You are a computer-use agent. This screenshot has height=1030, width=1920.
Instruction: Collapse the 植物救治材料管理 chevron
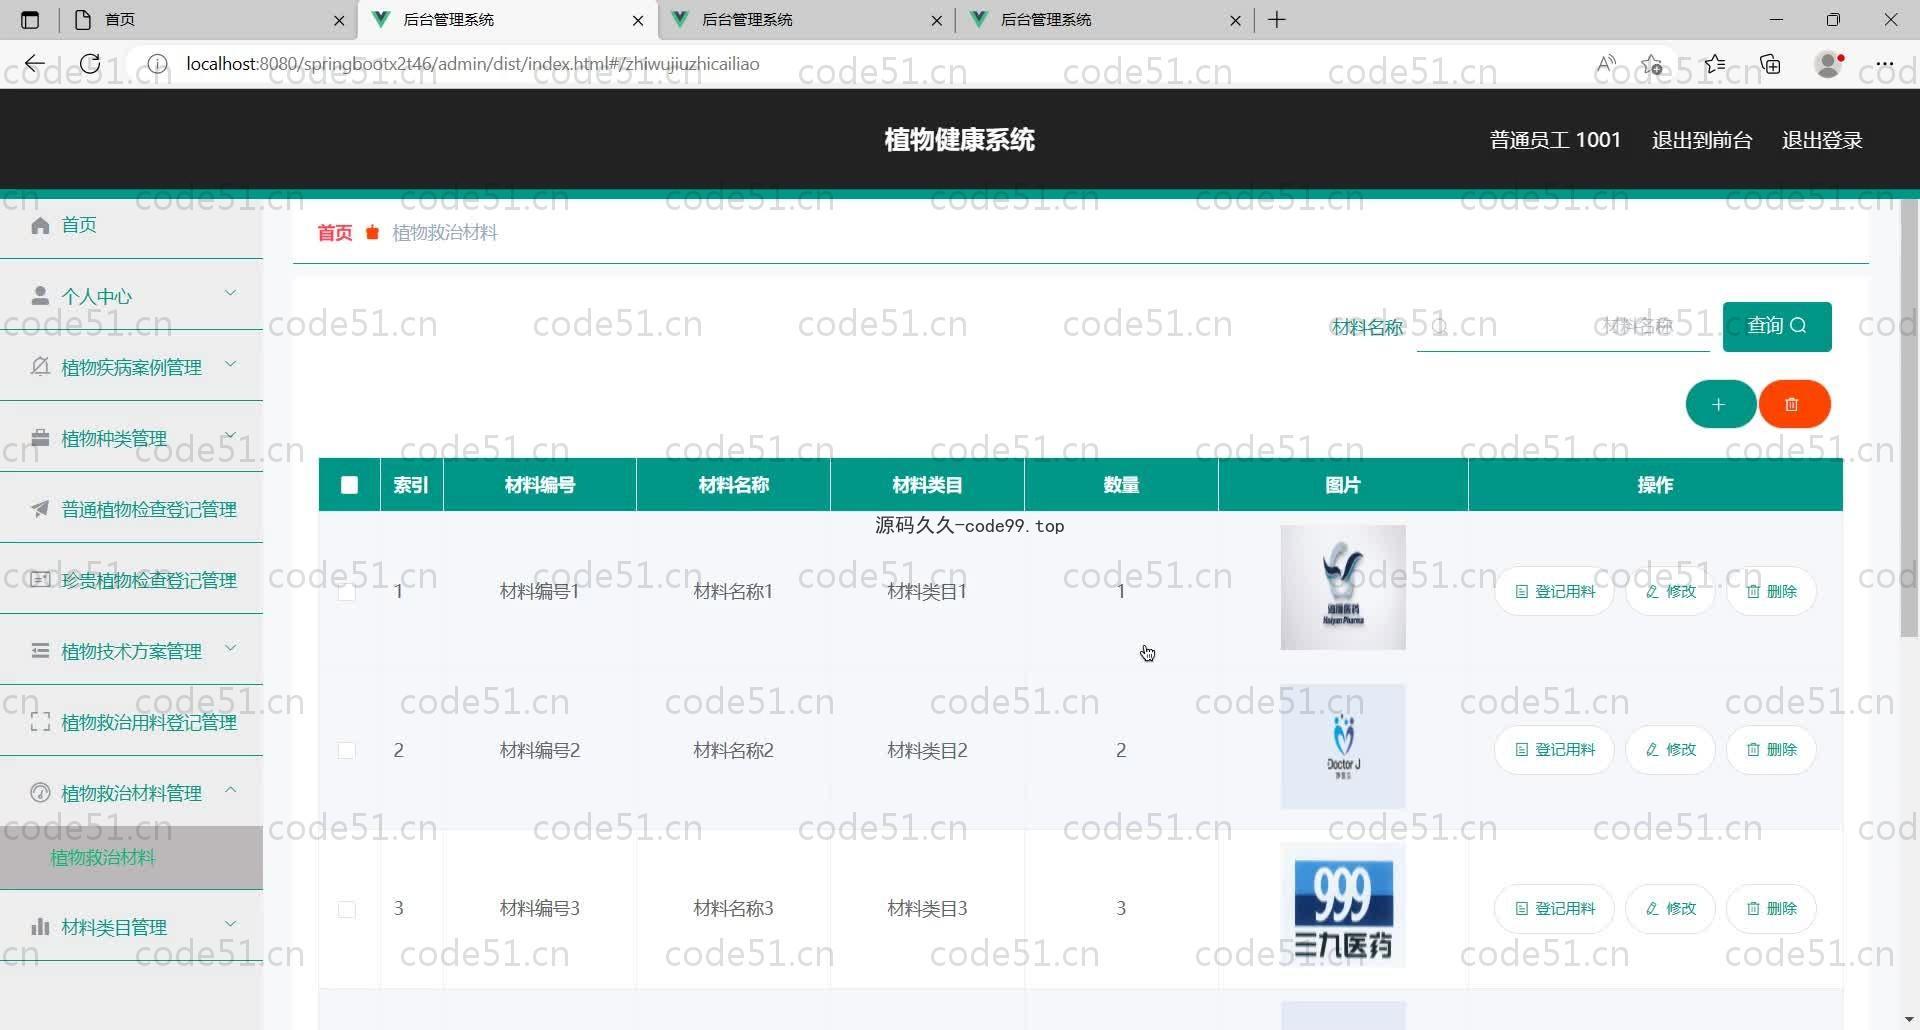coord(231,790)
